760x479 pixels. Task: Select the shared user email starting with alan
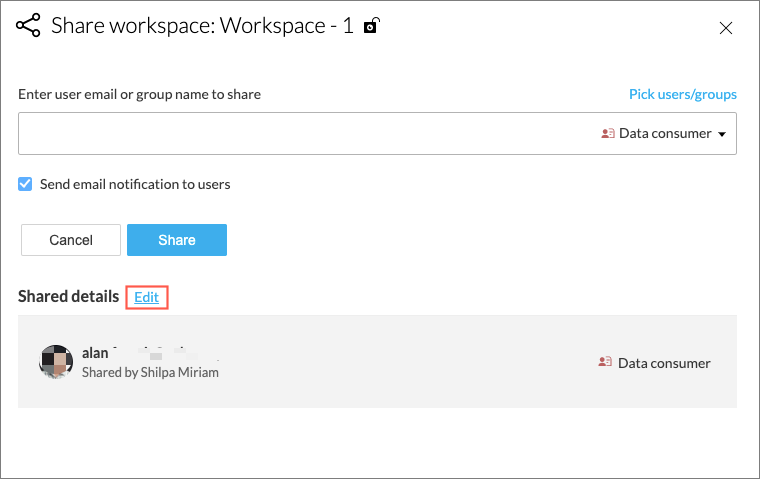[x=150, y=353]
